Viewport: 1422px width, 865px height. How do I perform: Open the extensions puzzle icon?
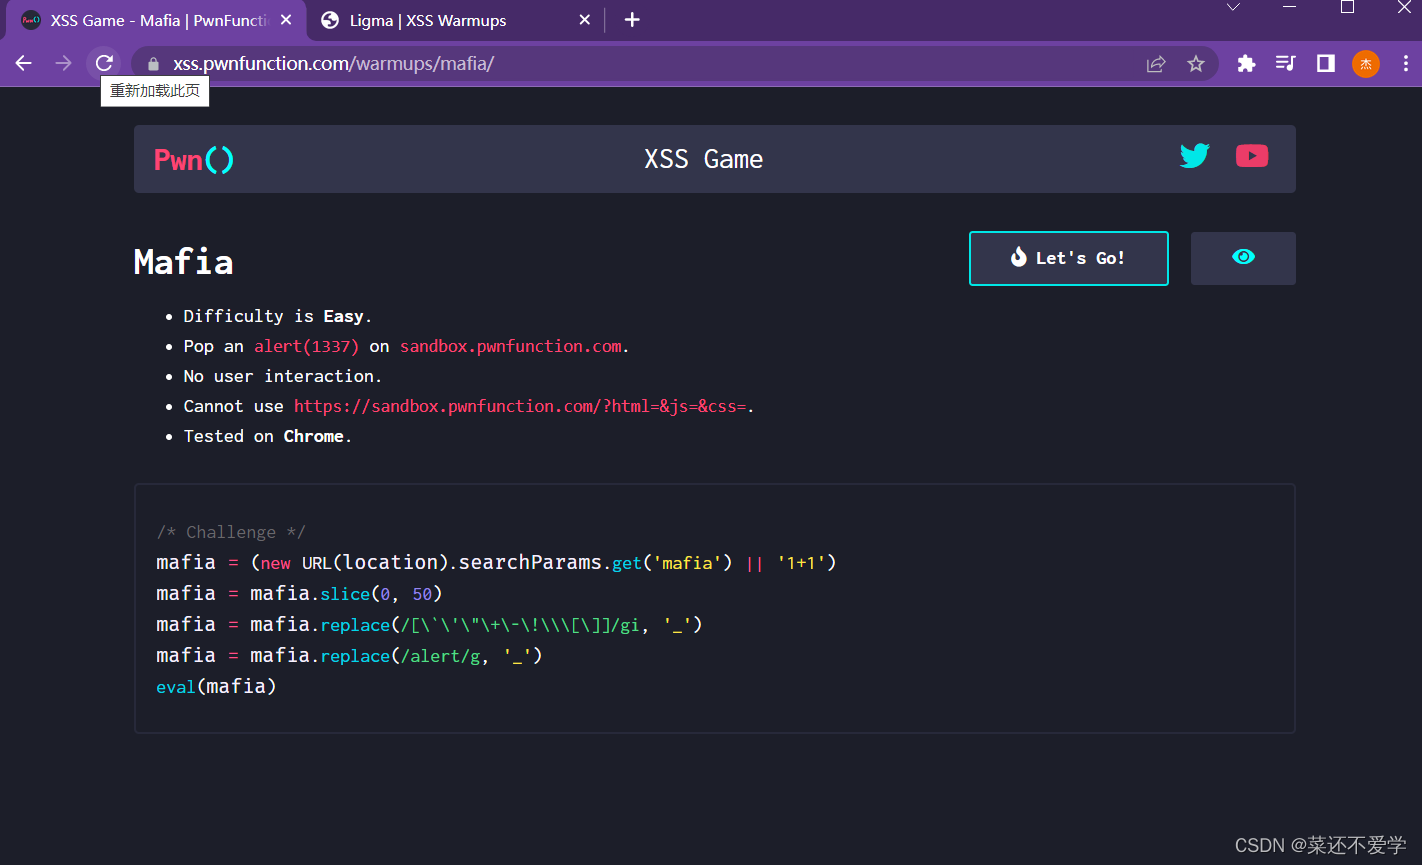(x=1246, y=64)
